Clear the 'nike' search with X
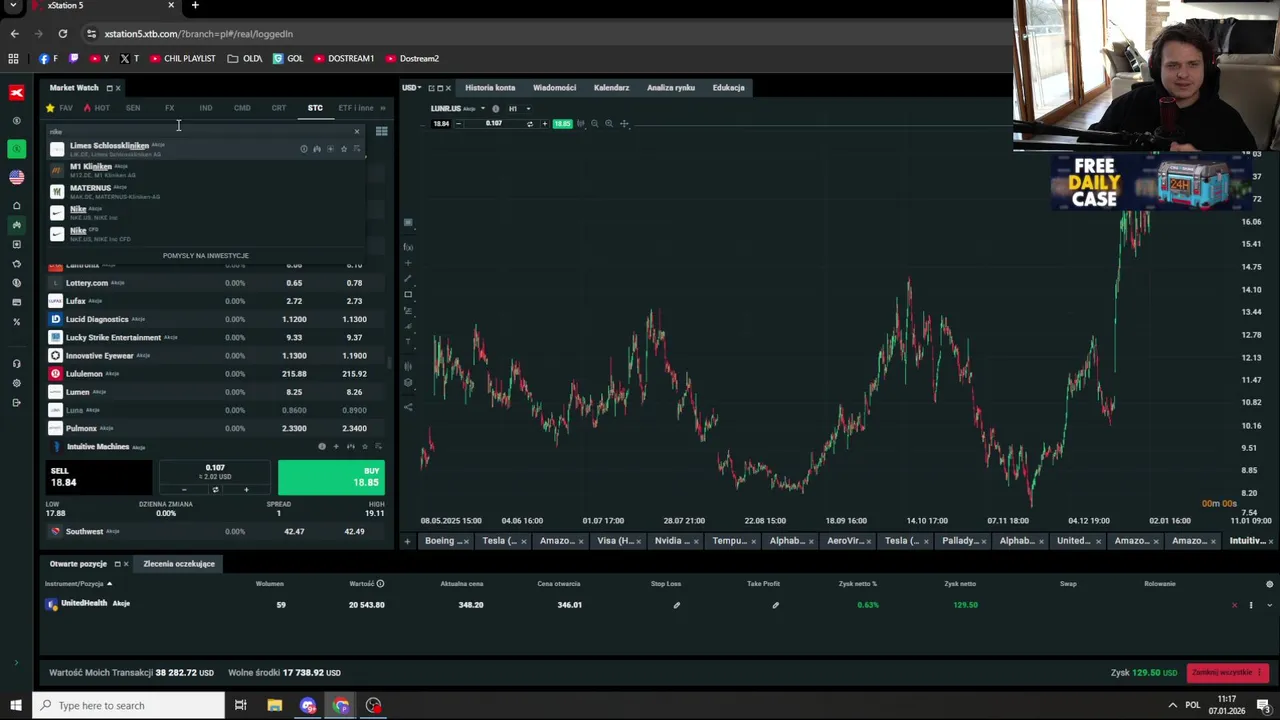This screenshot has width=1280, height=720. 356,131
